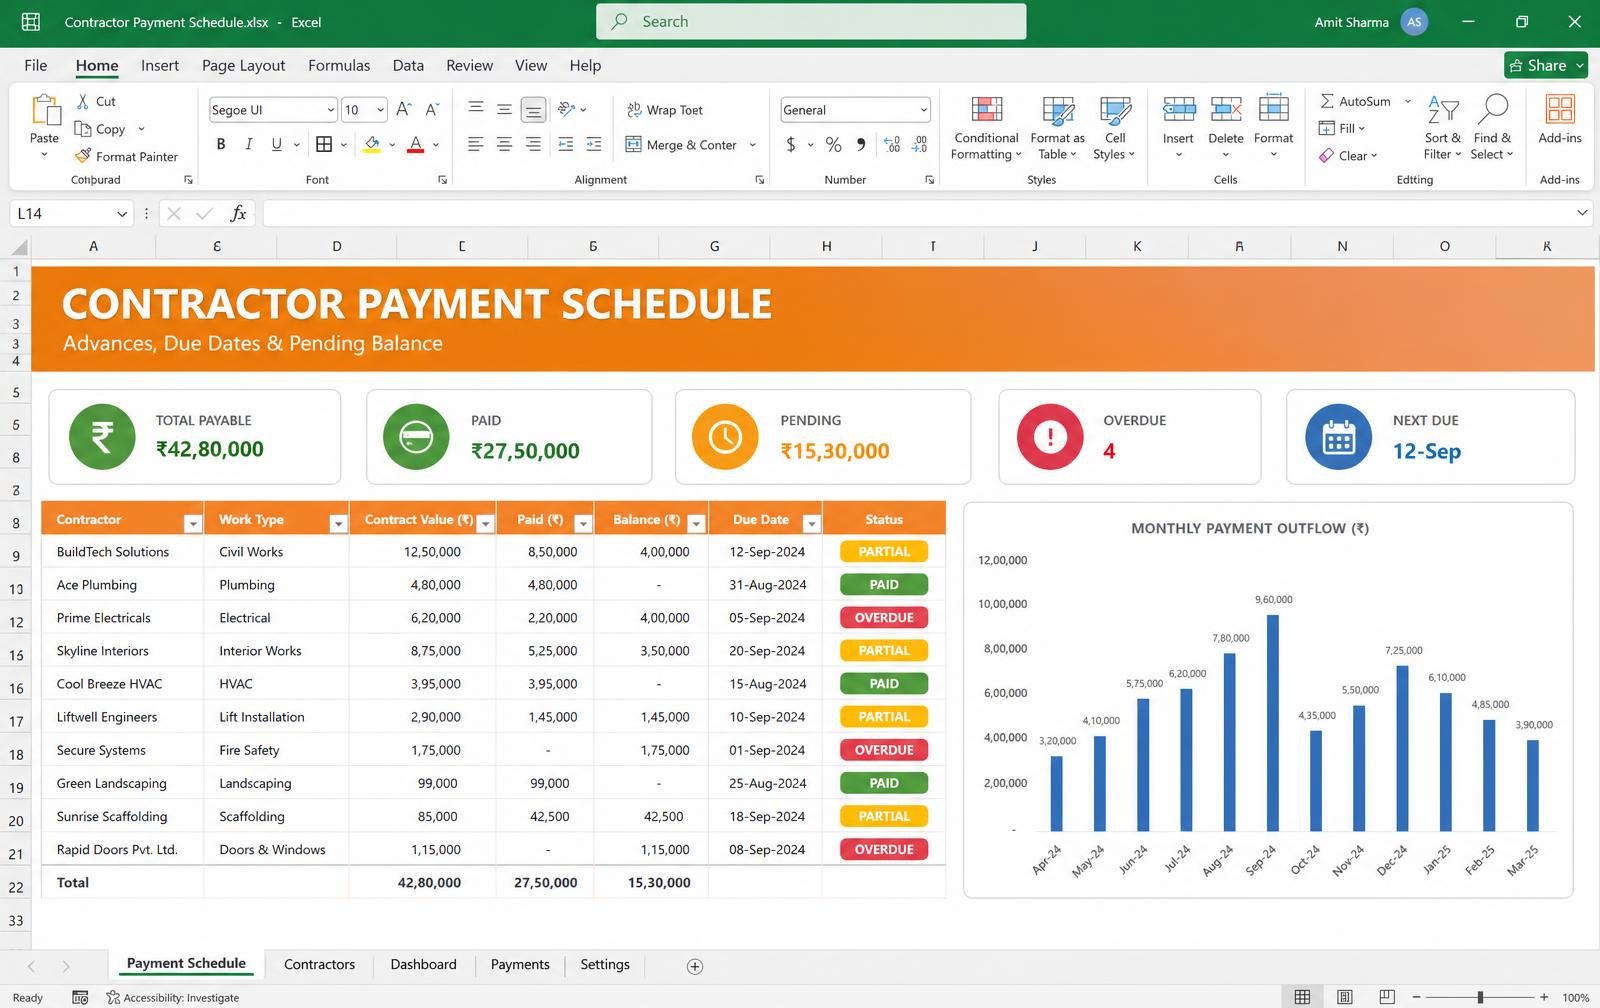Screen dimensions: 1600x1008
Task: Click the Merge & Center button
Action: [682, 145]
